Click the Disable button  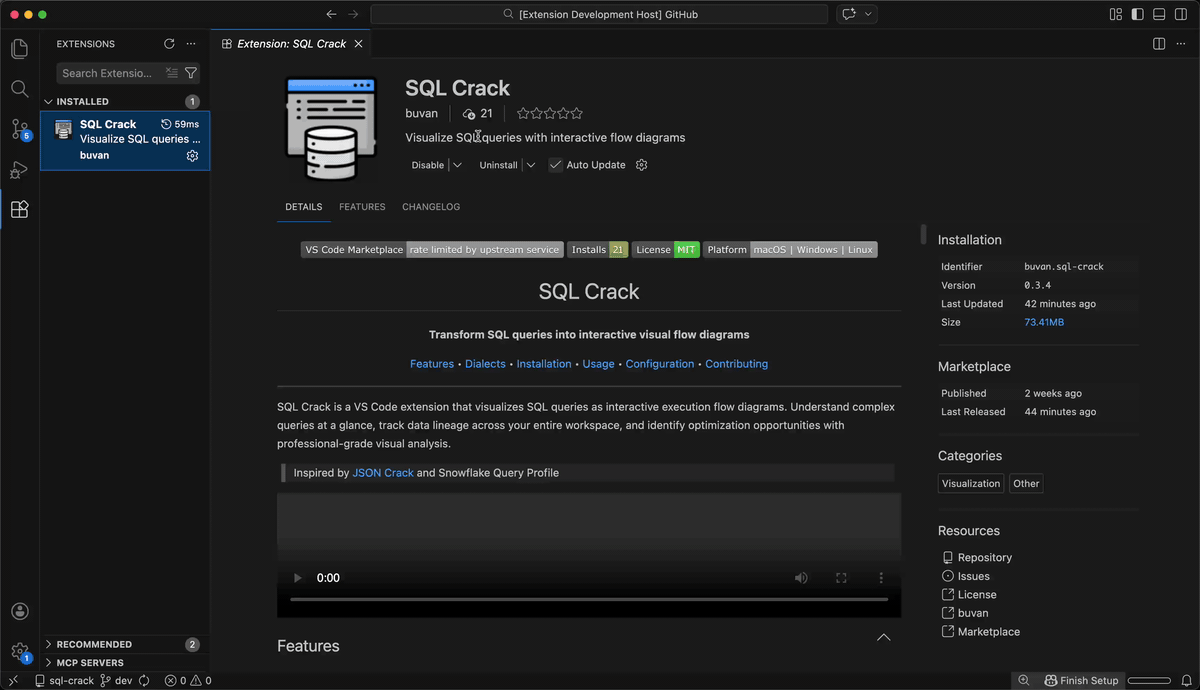point(428,165)
